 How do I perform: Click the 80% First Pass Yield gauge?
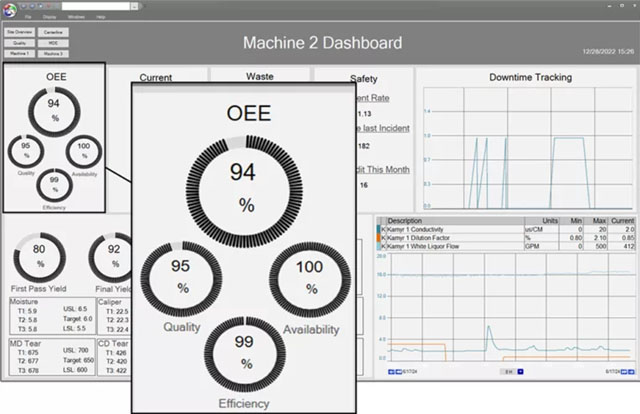click(39, 258)
